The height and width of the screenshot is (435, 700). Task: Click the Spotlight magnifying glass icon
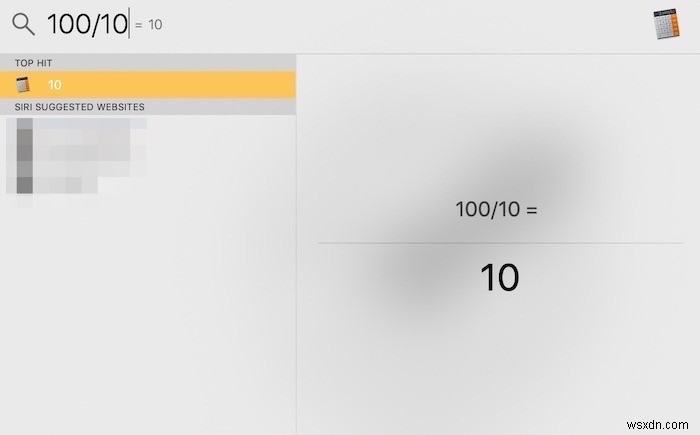pos(23,24)
